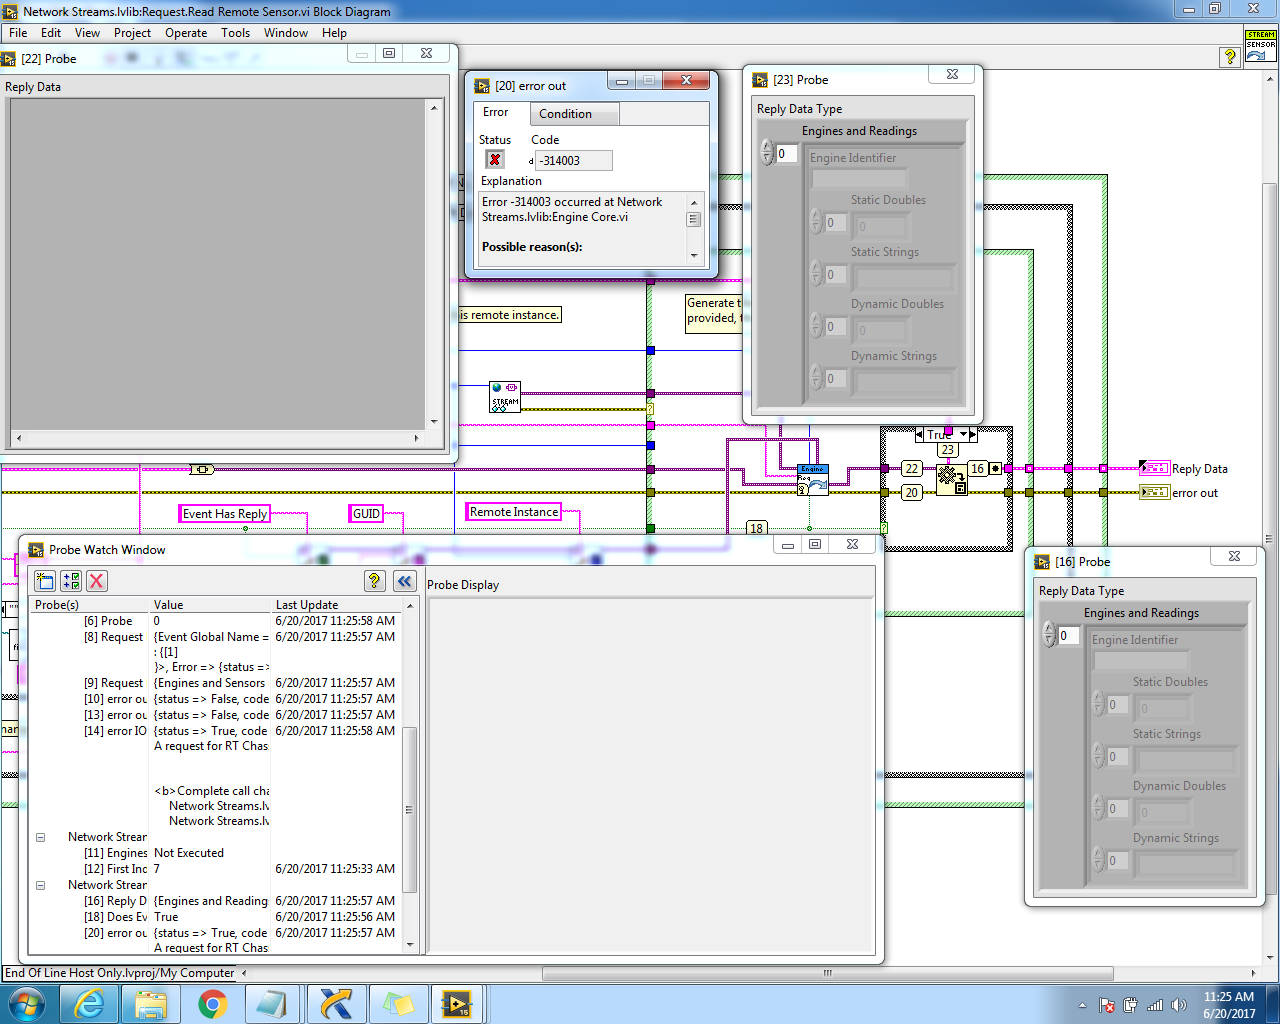Viewport: 1280px width, 1024px height.
Task: Click probe marker 22 on the wire
Action: pos(912,468)
